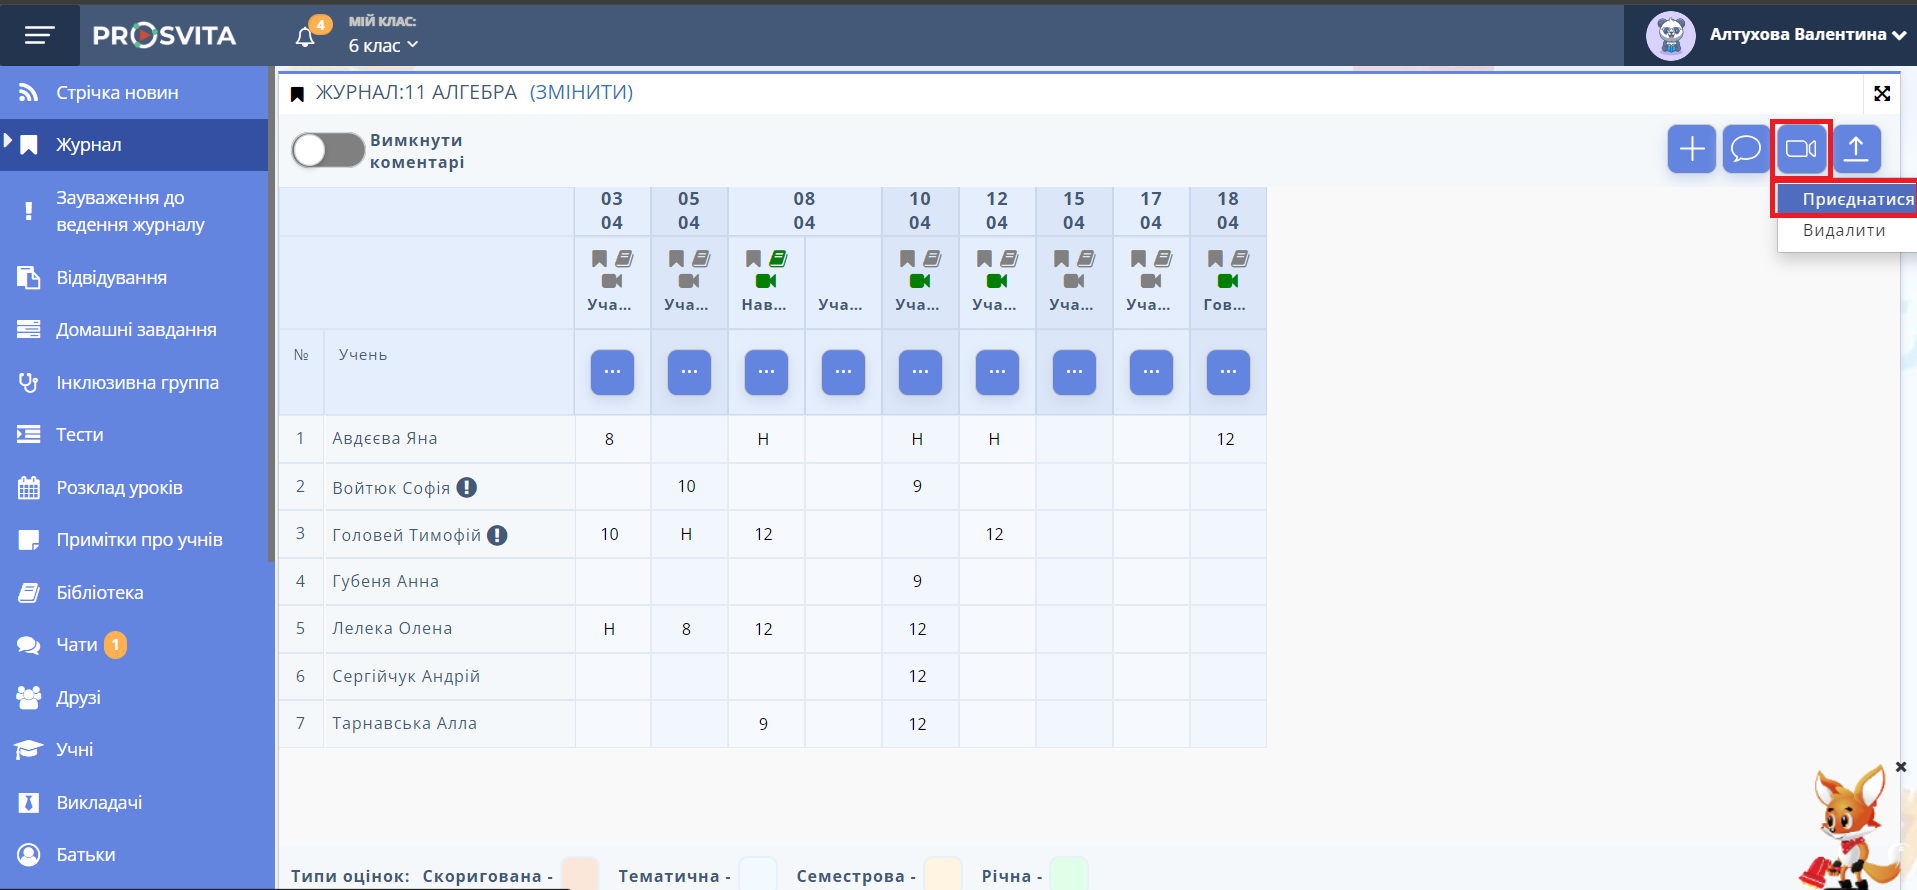Click green video icon under 08.04 column
The width and height of the screenshot is (1917, 890).
[x=766, y=281]
